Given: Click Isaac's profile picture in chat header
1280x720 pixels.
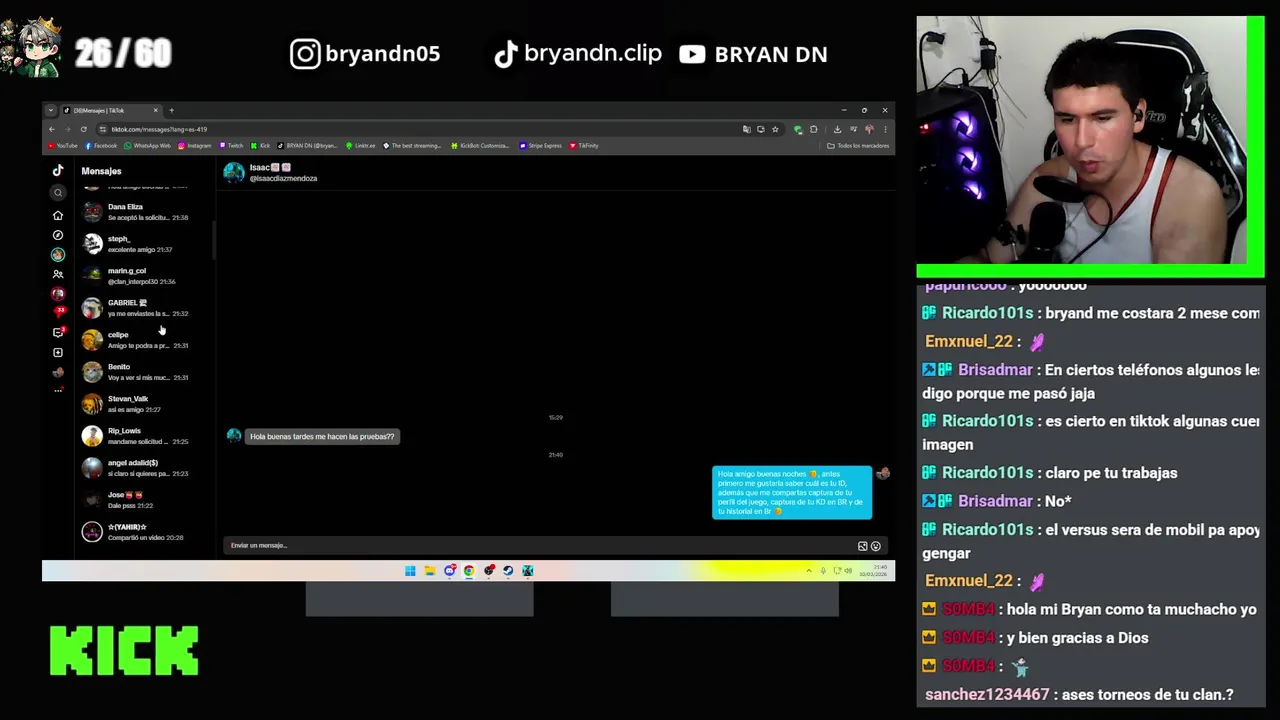Looking at the screenshot, I should (x=234, y=173).
